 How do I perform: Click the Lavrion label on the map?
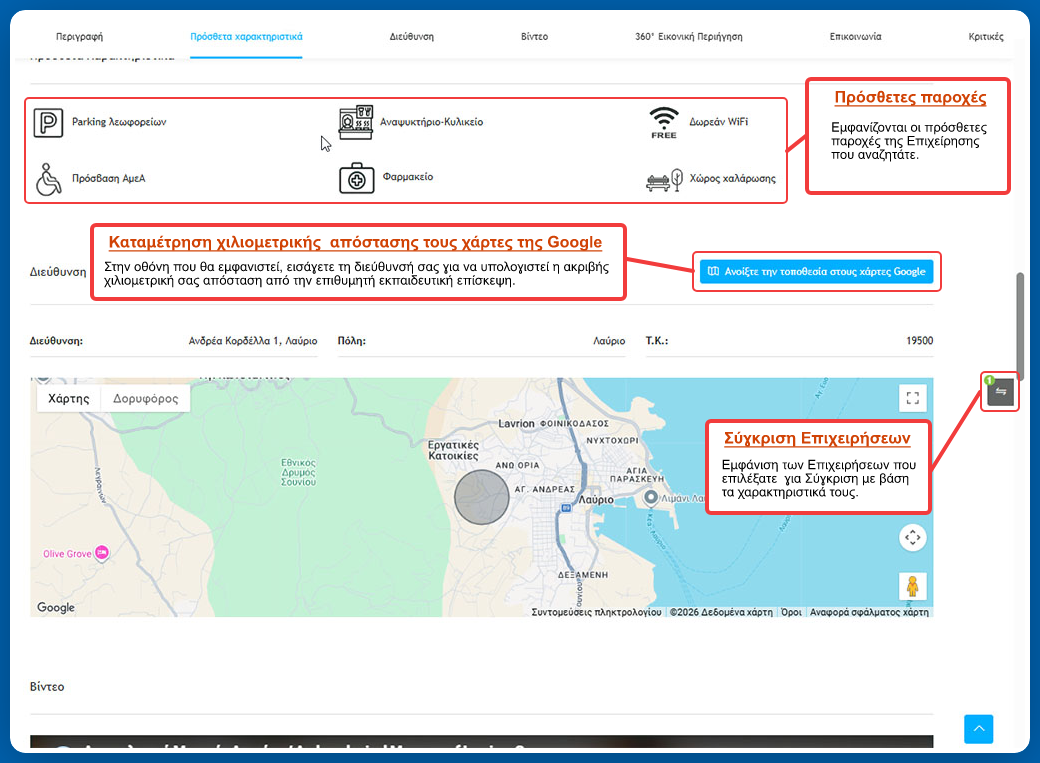click(x=516, y=423)
